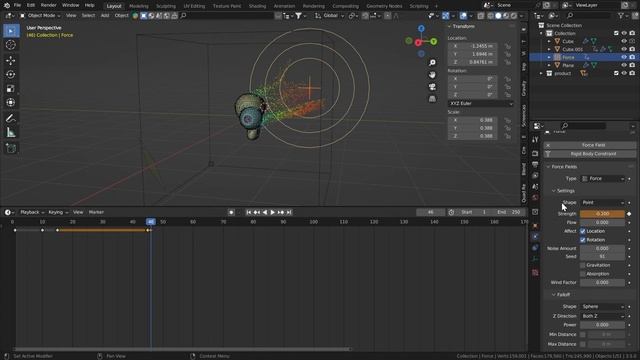Click the Noise Amount value slider
640x360 pixels.
click(x=602, y=248)
